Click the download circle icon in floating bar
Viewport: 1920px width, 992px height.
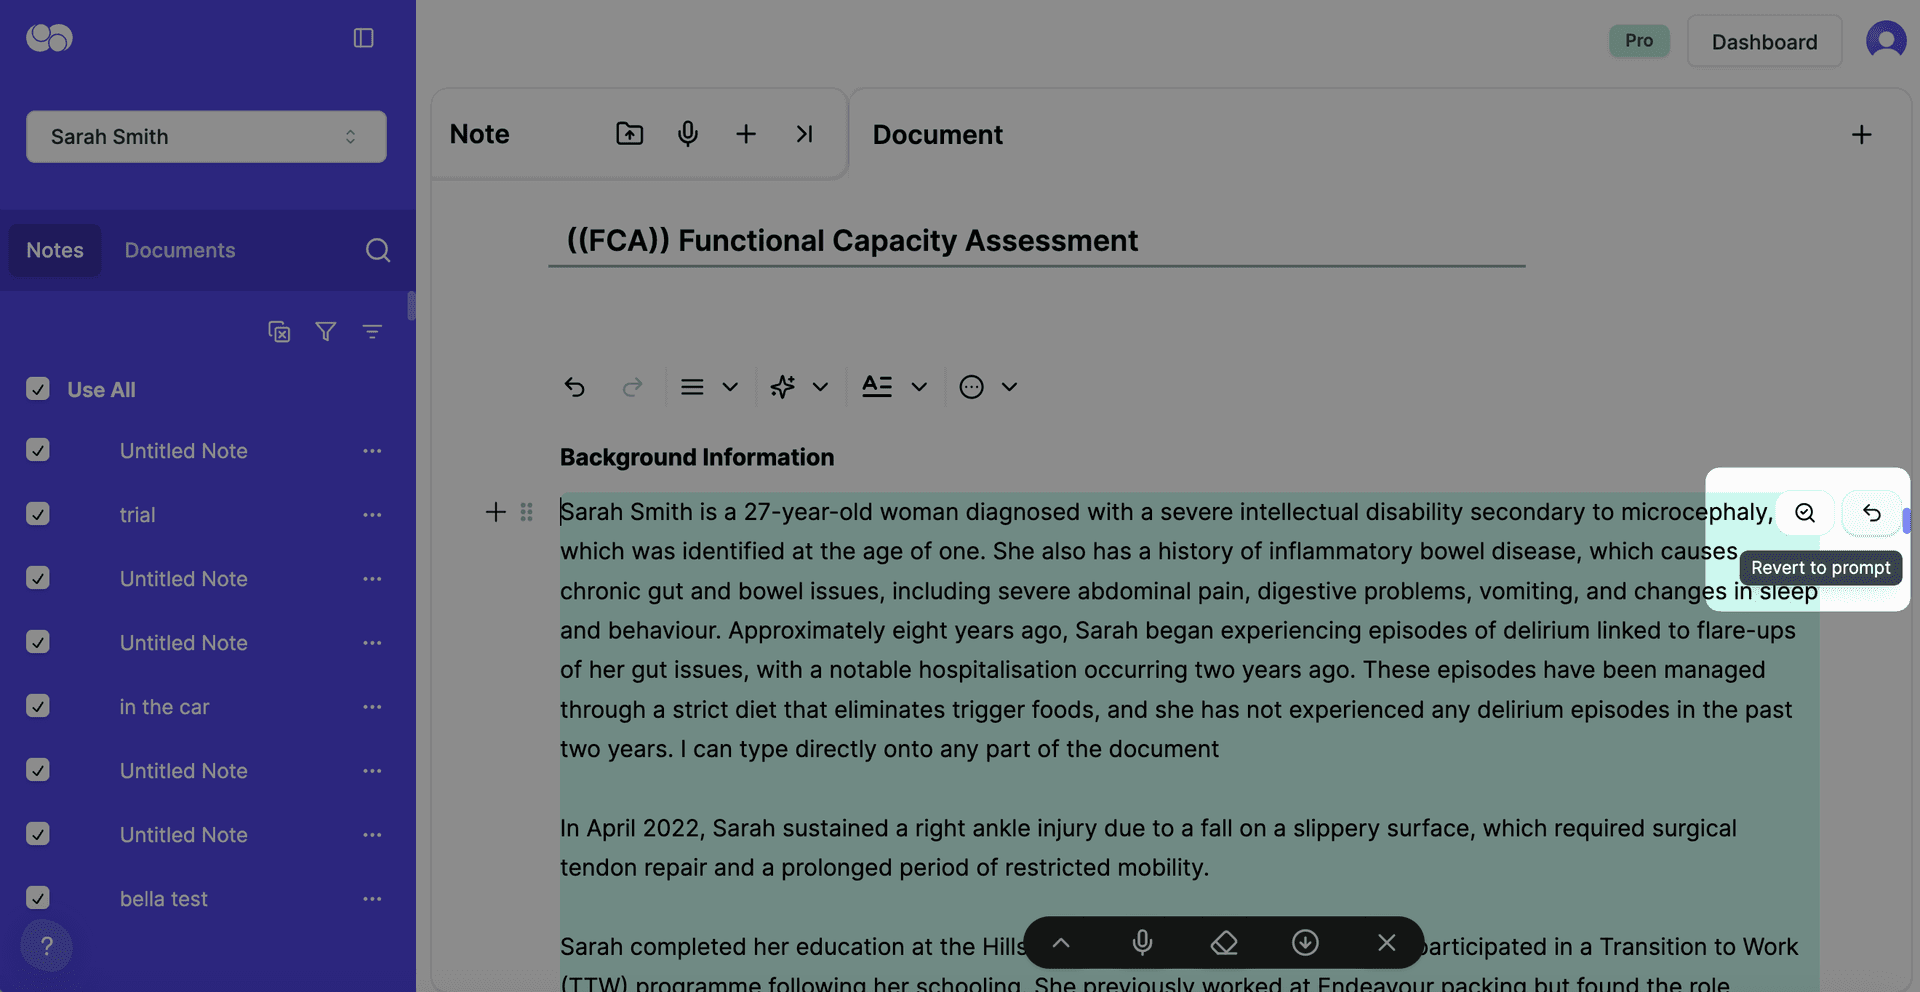1305,943
